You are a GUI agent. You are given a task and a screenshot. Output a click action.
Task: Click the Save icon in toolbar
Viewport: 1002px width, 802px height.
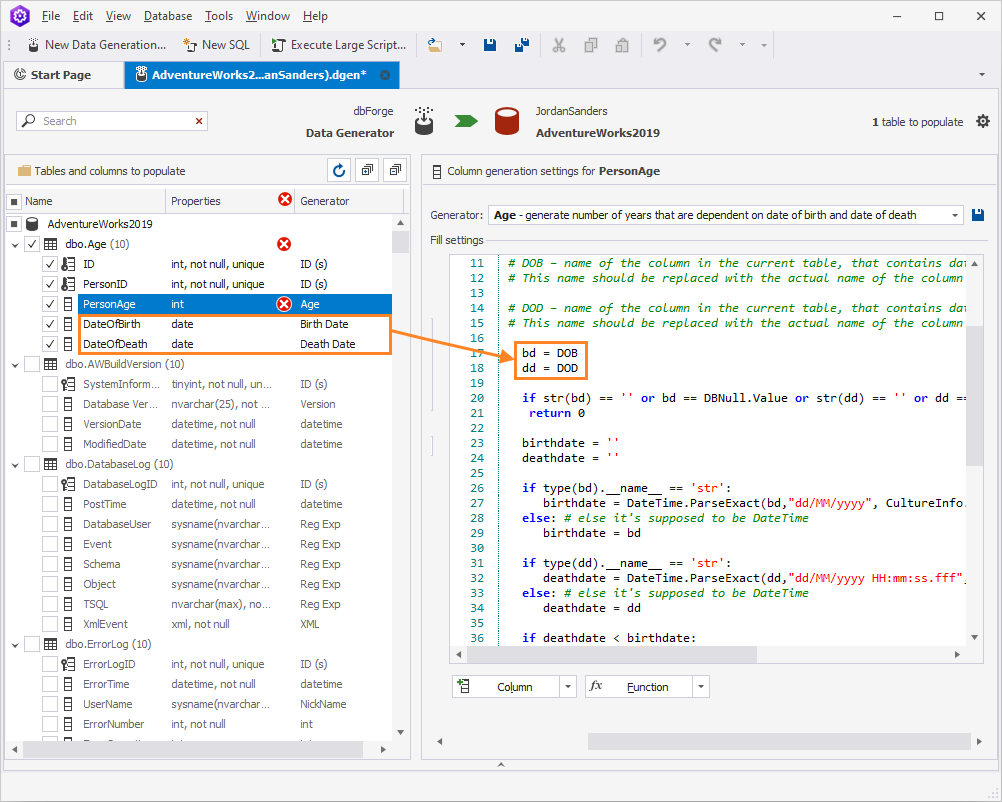tap(490, 45)
